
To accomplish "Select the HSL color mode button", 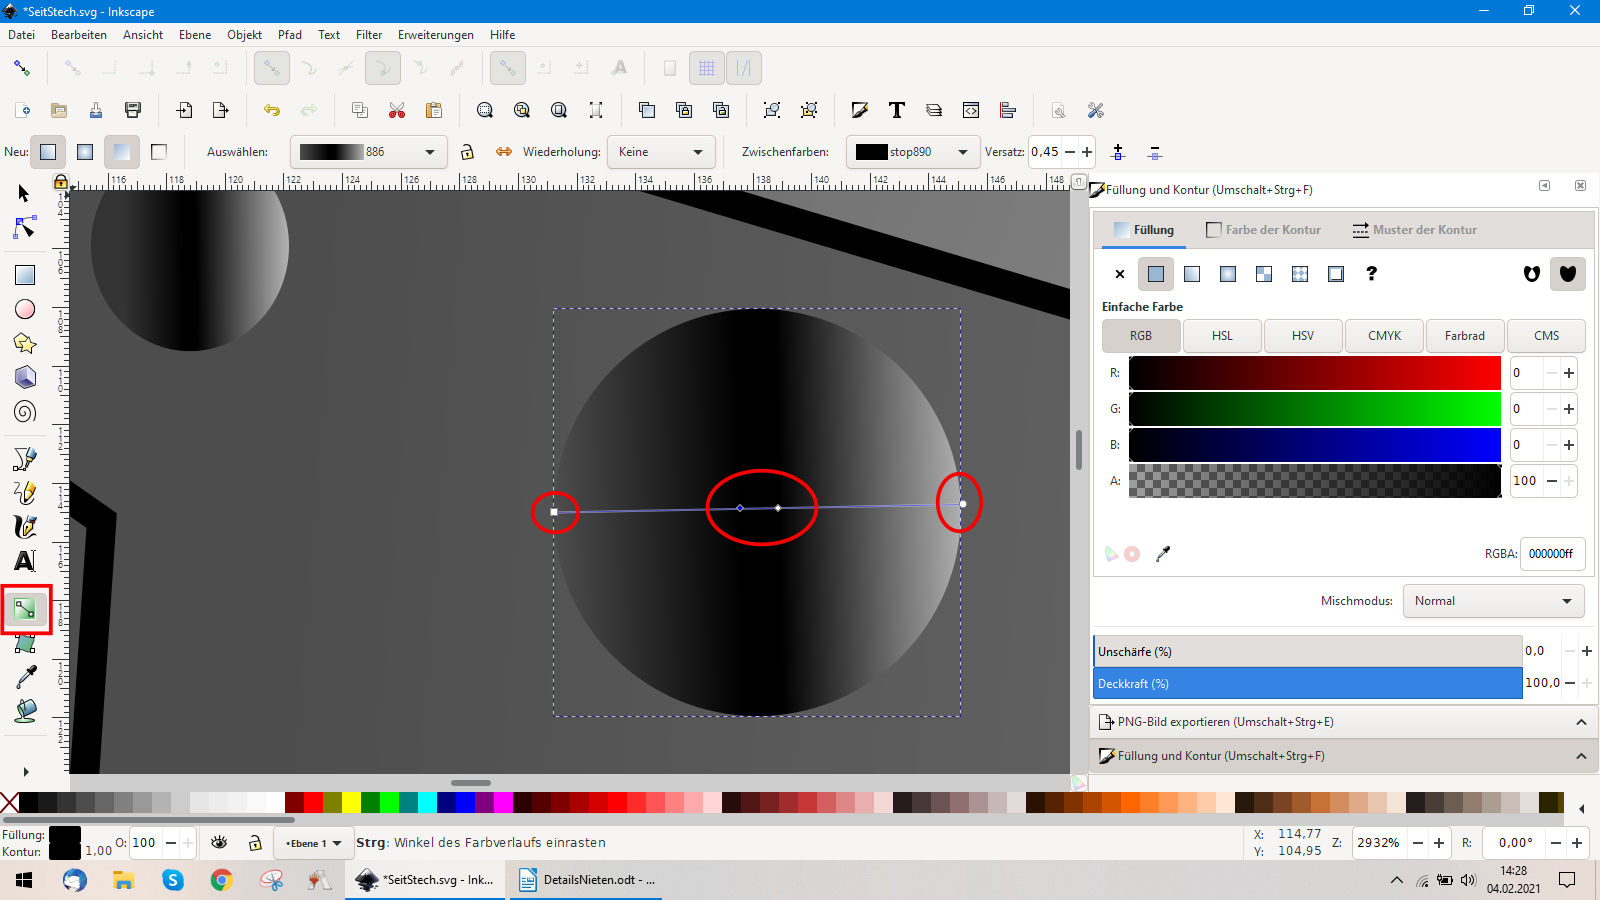I will [1222, 336].
